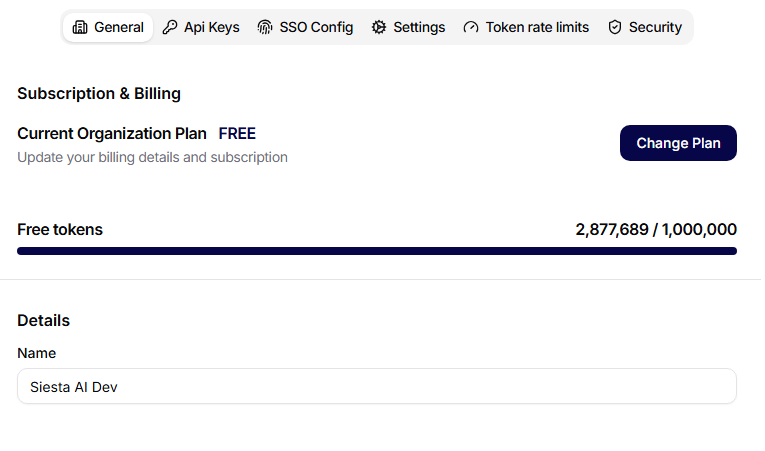Click the fingerprint icon for SSO Config
Screen dimensions: 765x451
coord(265,27)
